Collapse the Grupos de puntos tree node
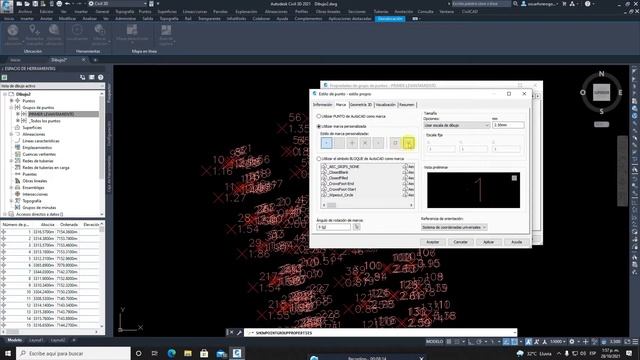The height and width of the screenshot is (360, 640). point(11,107)
